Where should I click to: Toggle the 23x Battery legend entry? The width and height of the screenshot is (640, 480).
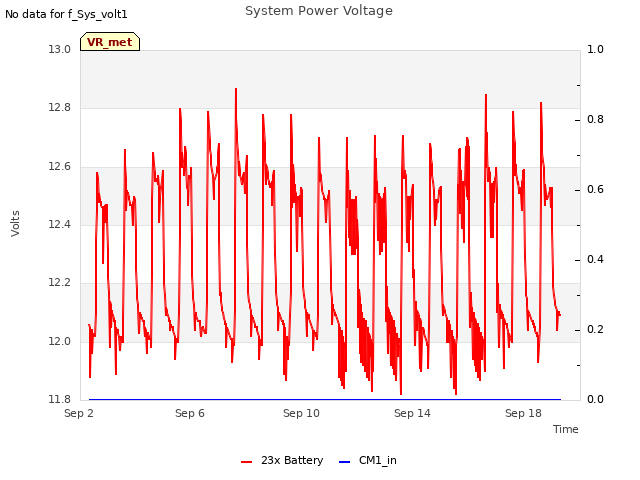click(282, 460)
